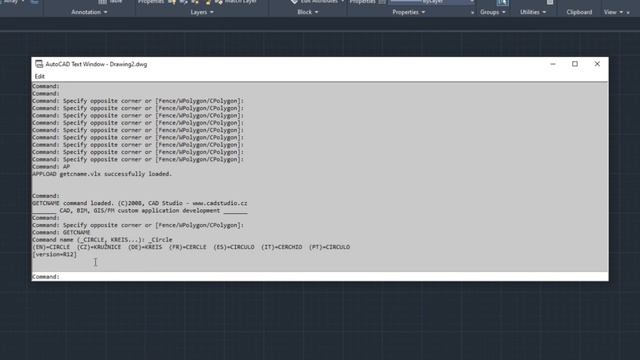Image resolution: width=640 pixels, height=360 pixels.
Task: Click the '[version=R12]' text line
Action: pyautogui.click(x=54, y=255)
